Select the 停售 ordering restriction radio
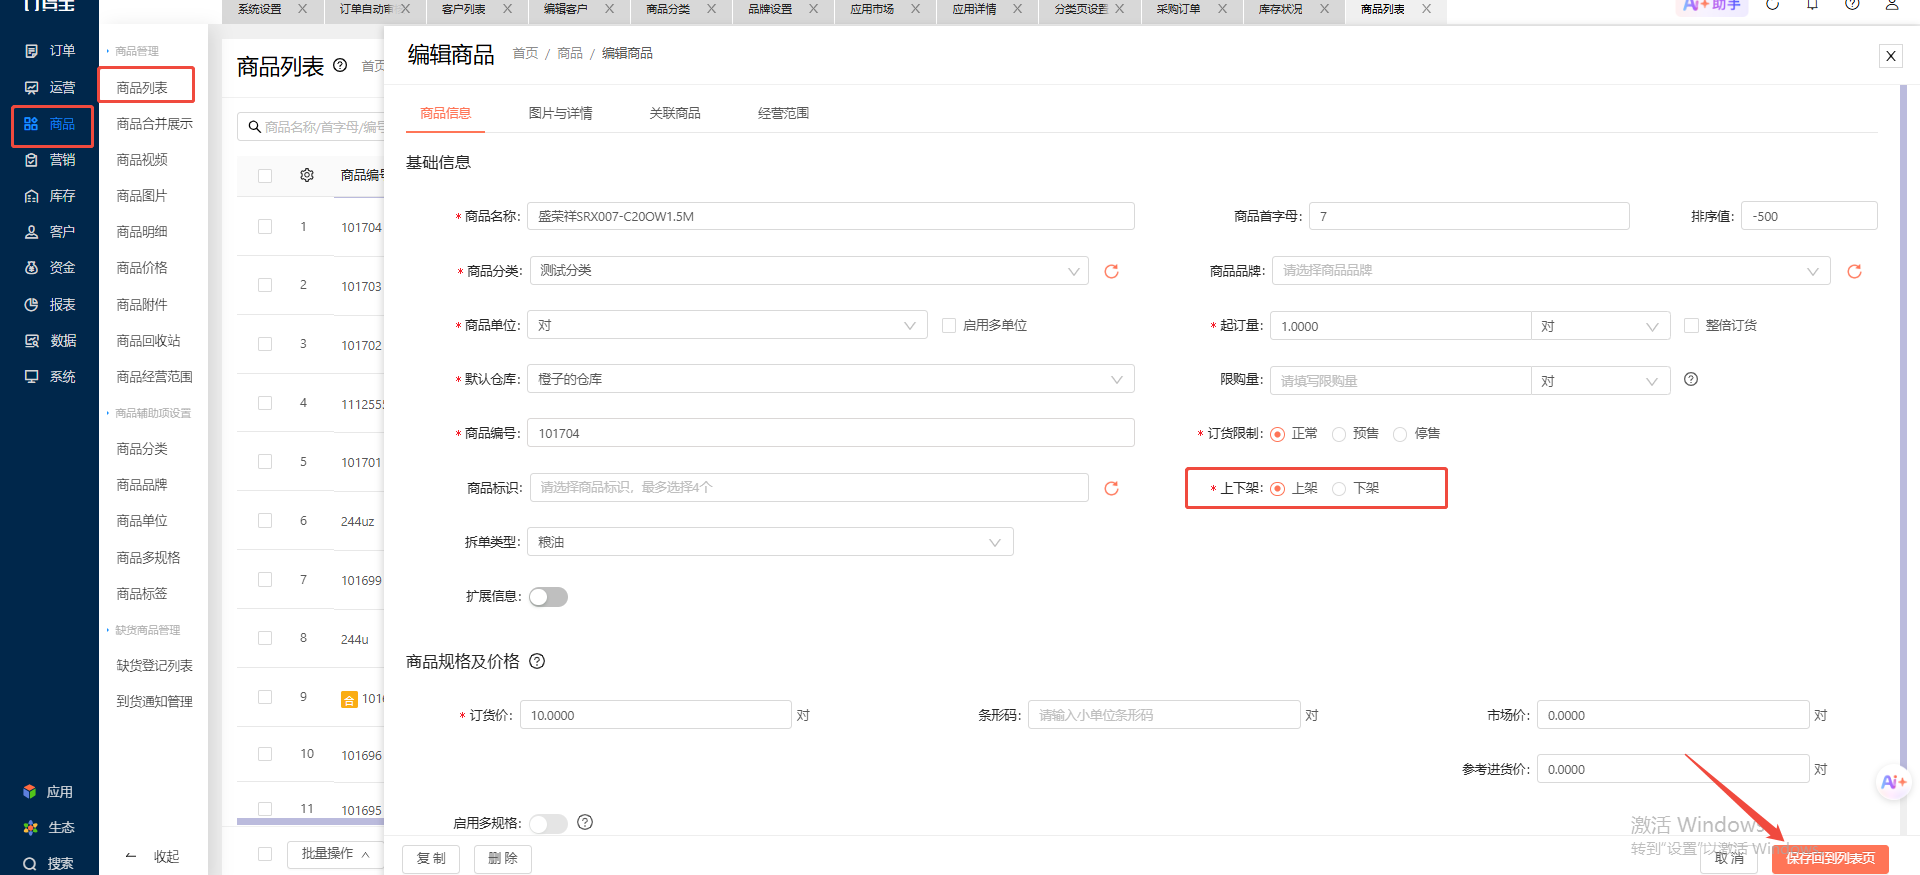1920x875 pixels. pos(1400,434)
